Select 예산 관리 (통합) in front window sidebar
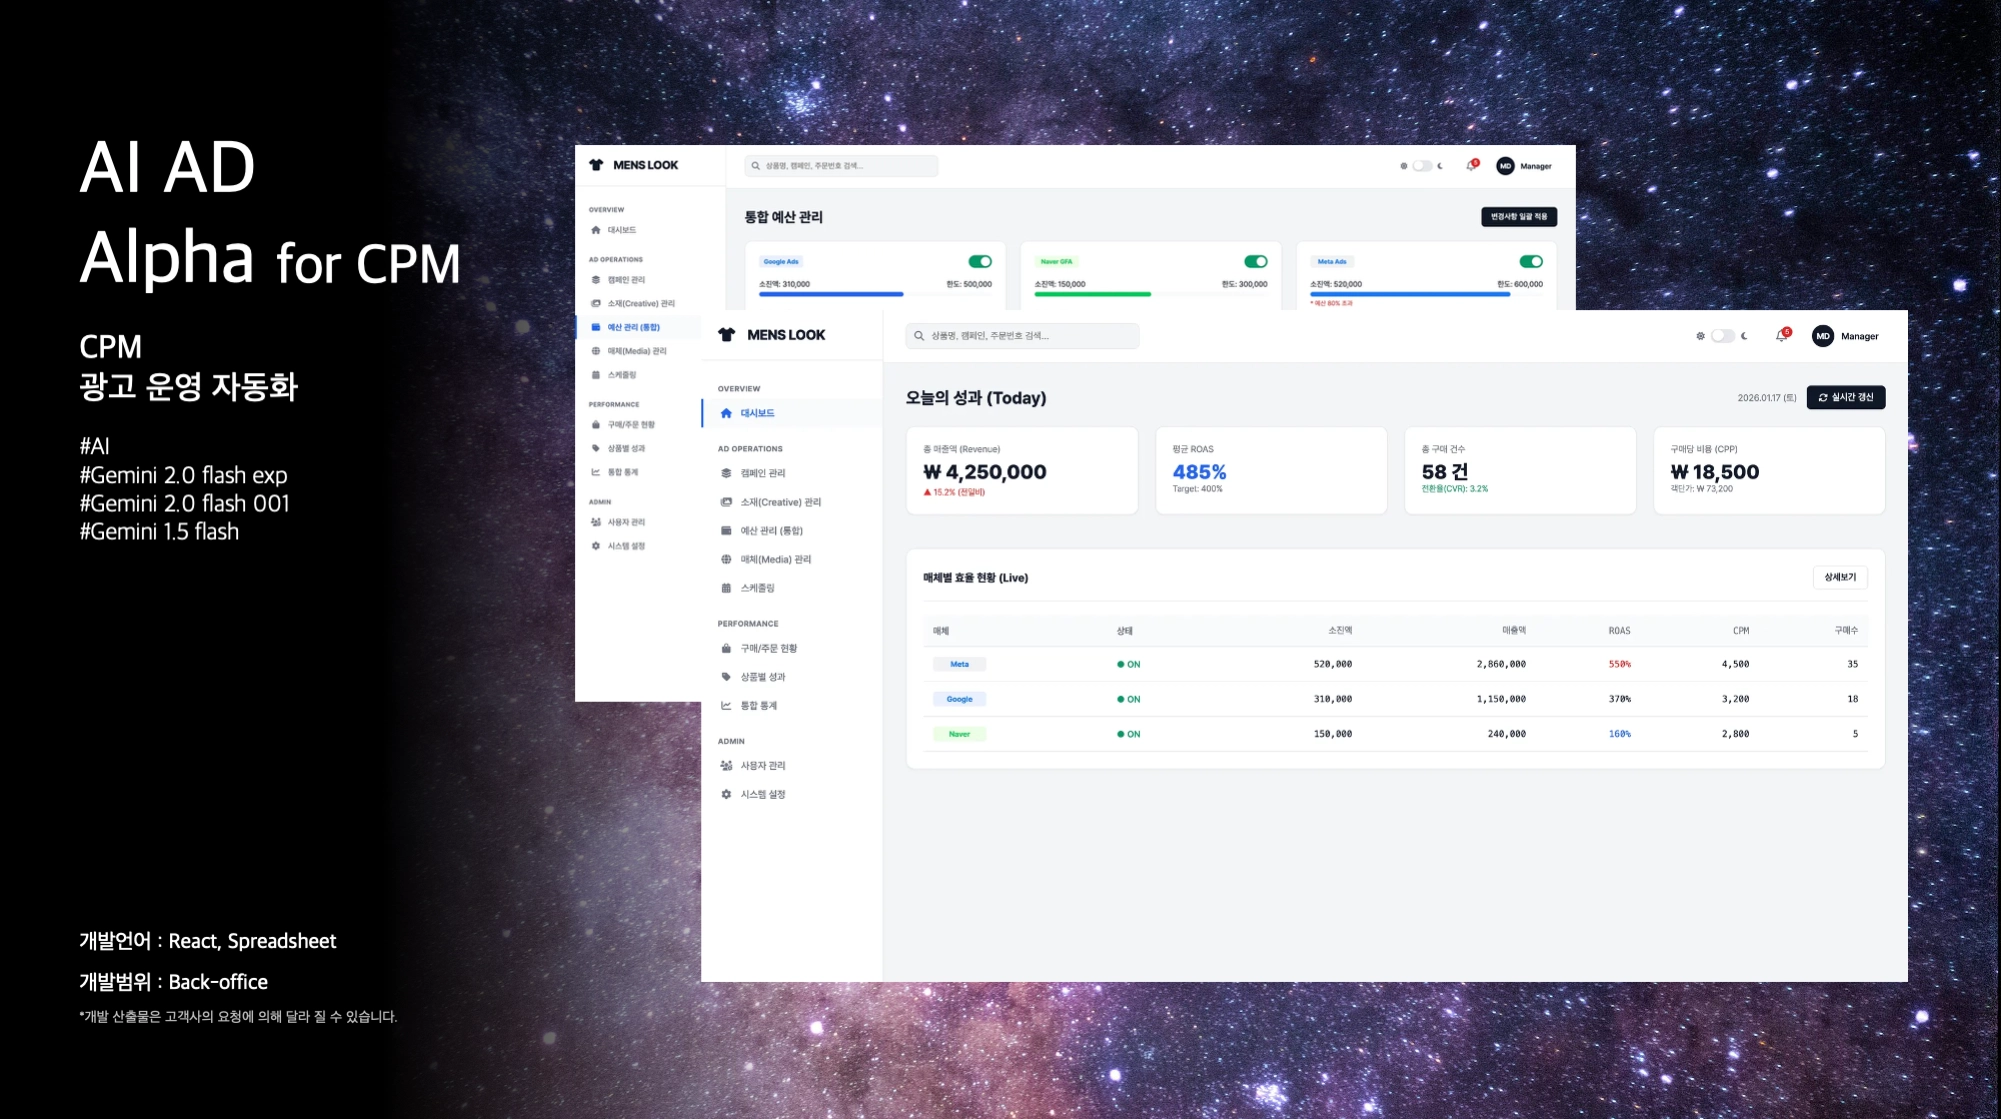 pyautogui.click(x=771, y=531)
